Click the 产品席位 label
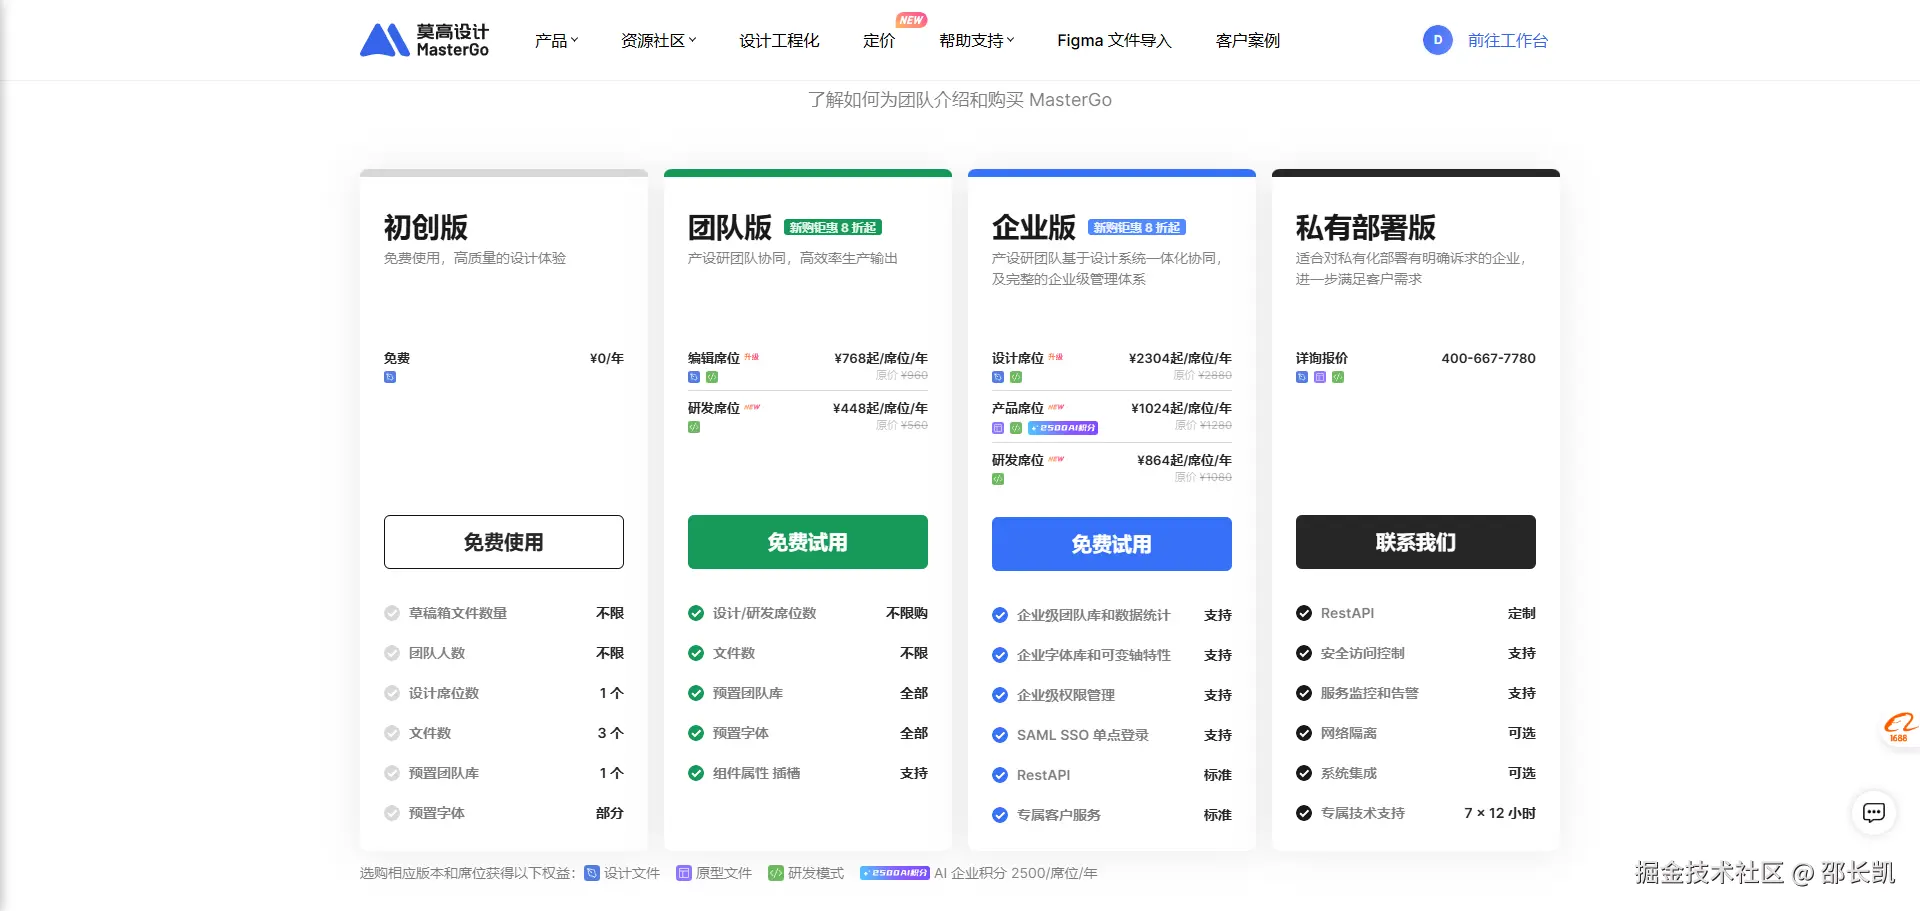This screenshot has height=911, width=1920. [1018, 408]
